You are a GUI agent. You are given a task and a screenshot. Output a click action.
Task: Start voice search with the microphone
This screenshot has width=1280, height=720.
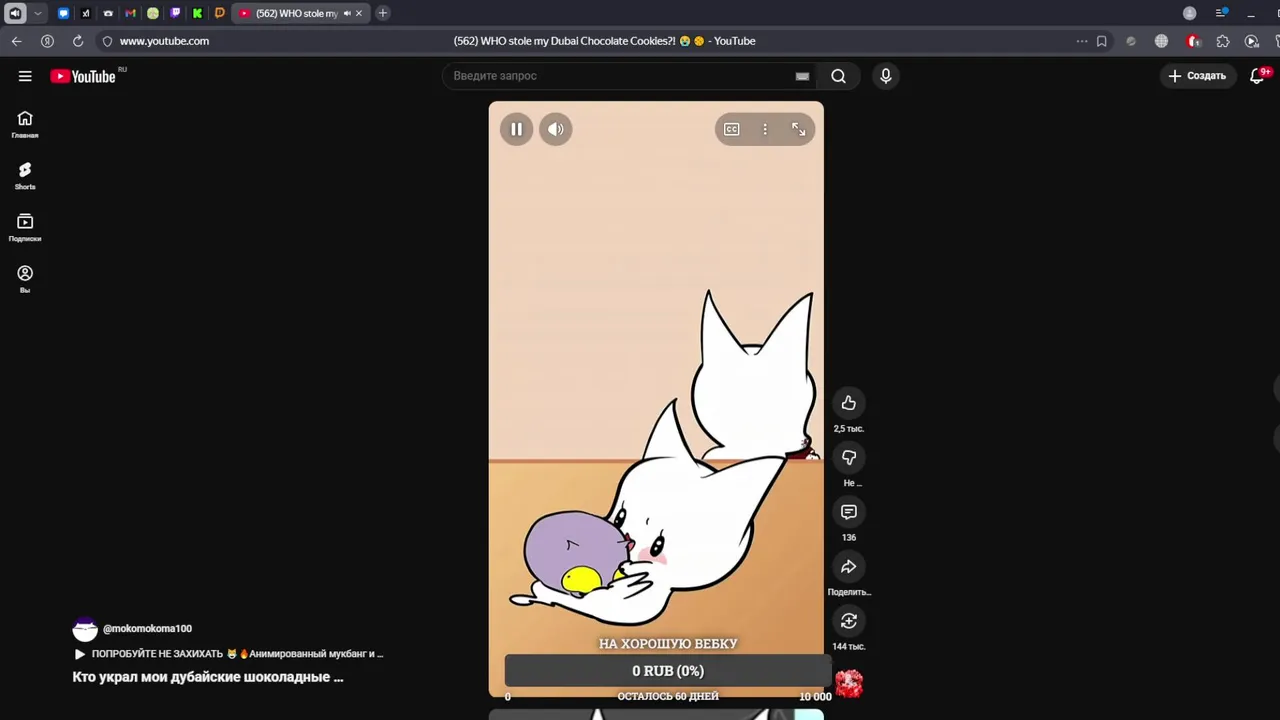(x=886, y=76)
